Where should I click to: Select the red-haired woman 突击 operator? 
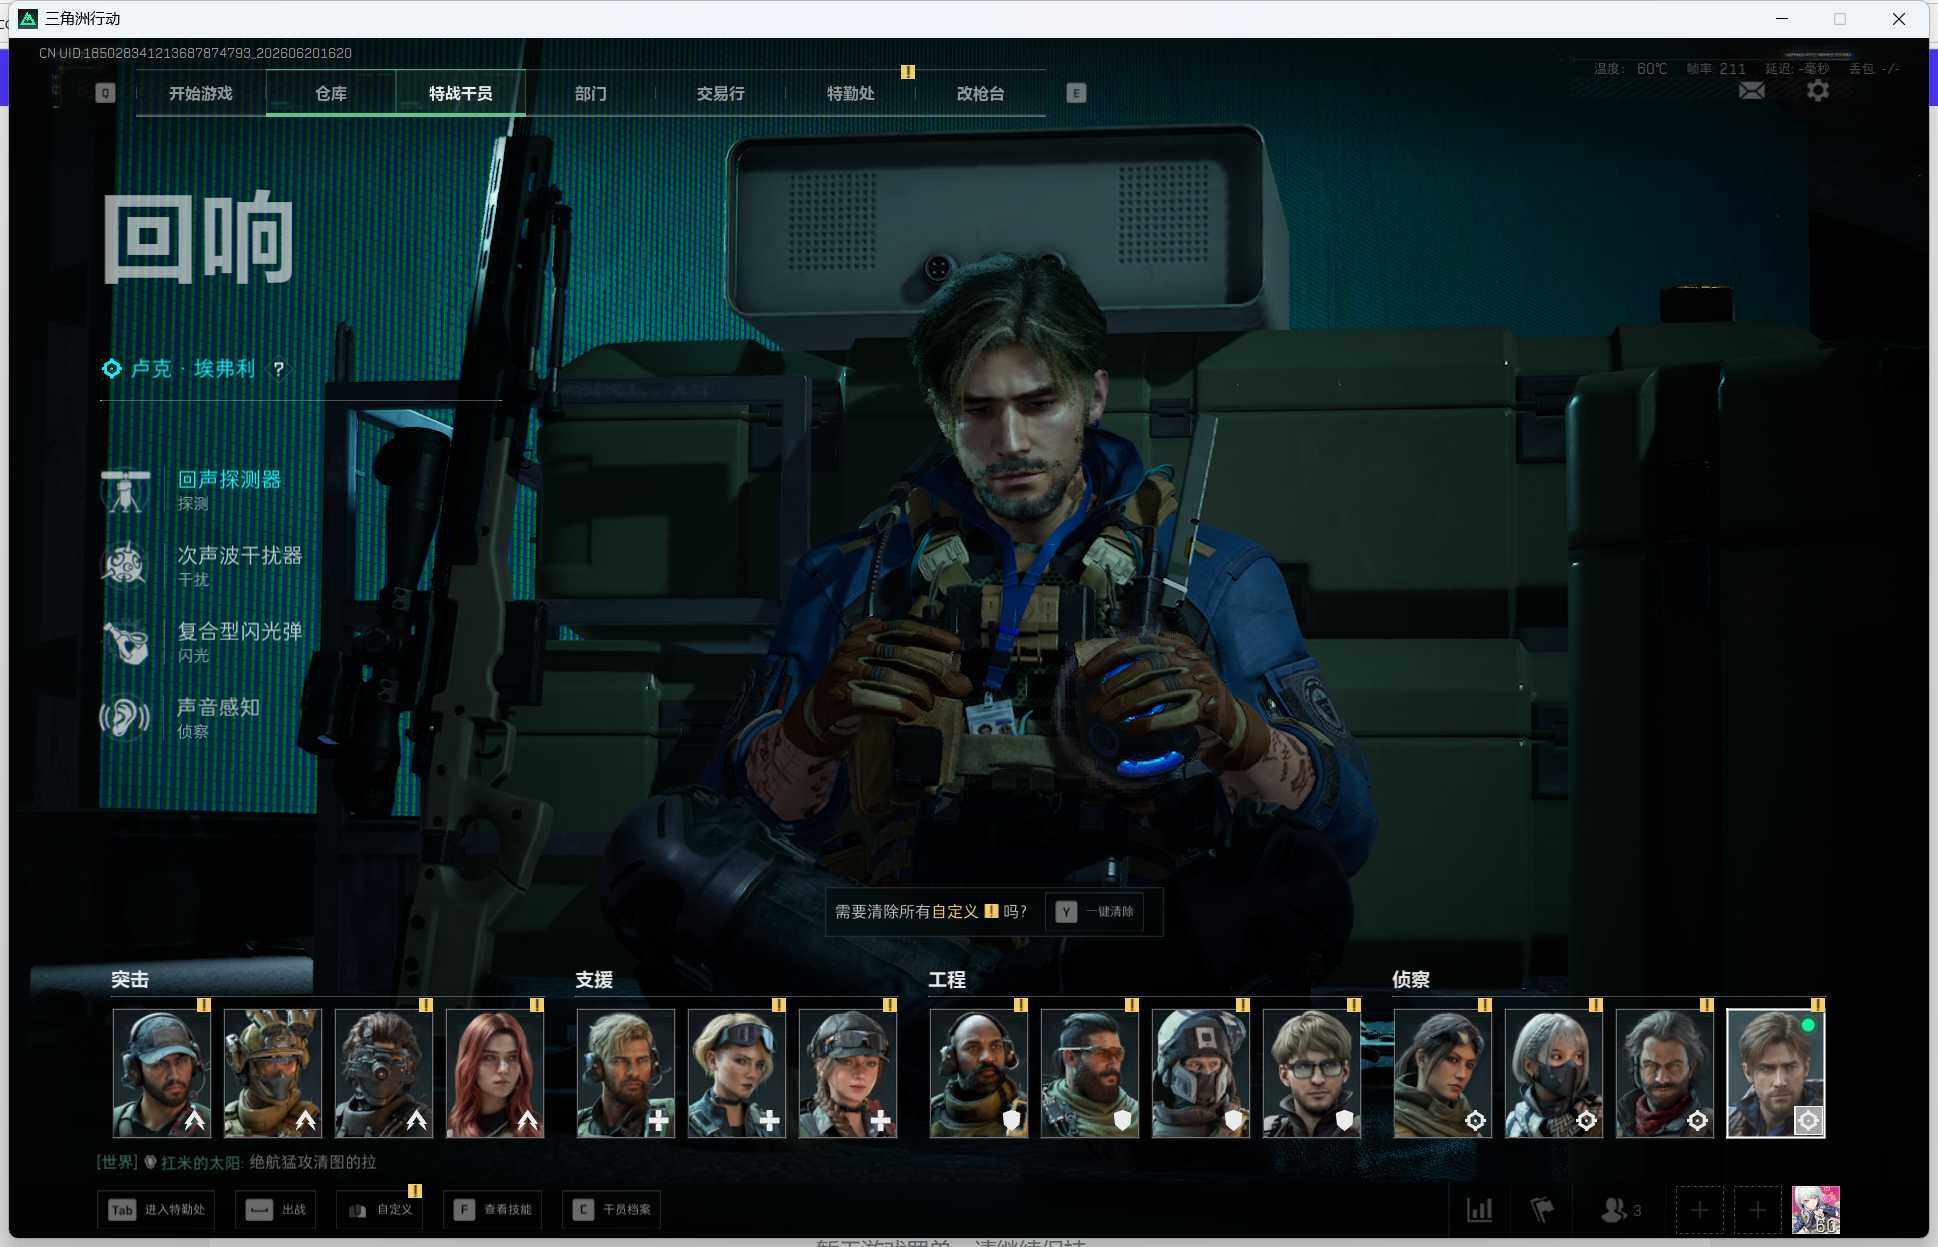click(x=495, y=1073)
